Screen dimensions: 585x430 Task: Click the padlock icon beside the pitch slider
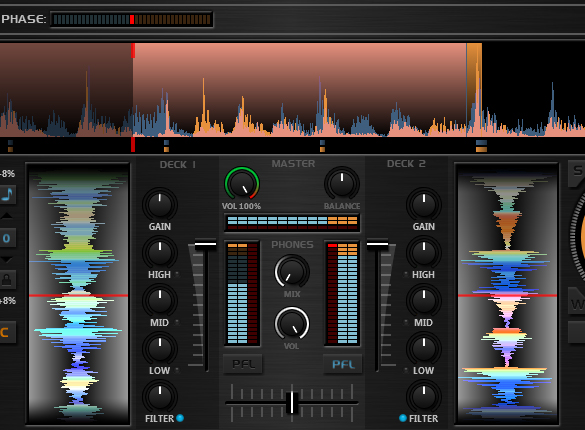7,280
